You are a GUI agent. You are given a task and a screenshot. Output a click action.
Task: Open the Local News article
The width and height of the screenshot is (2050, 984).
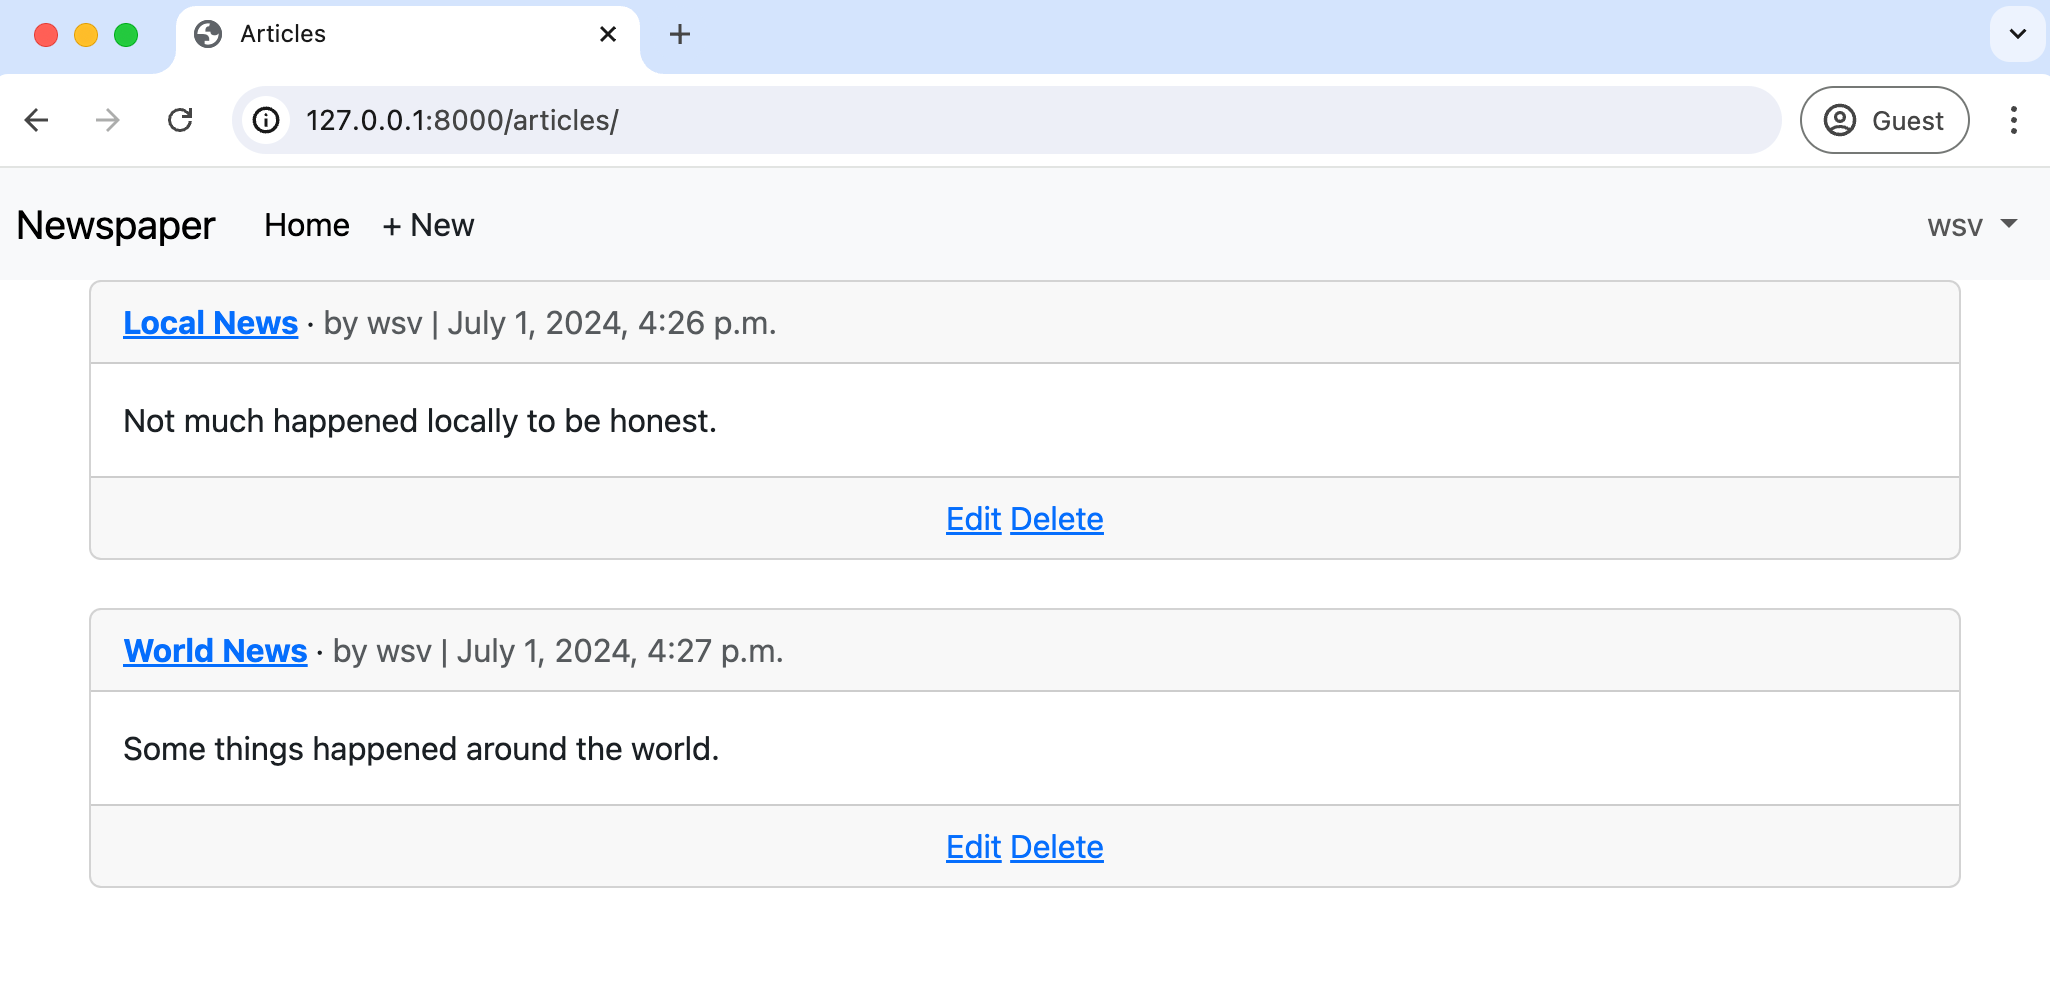[x=210, y=322]
